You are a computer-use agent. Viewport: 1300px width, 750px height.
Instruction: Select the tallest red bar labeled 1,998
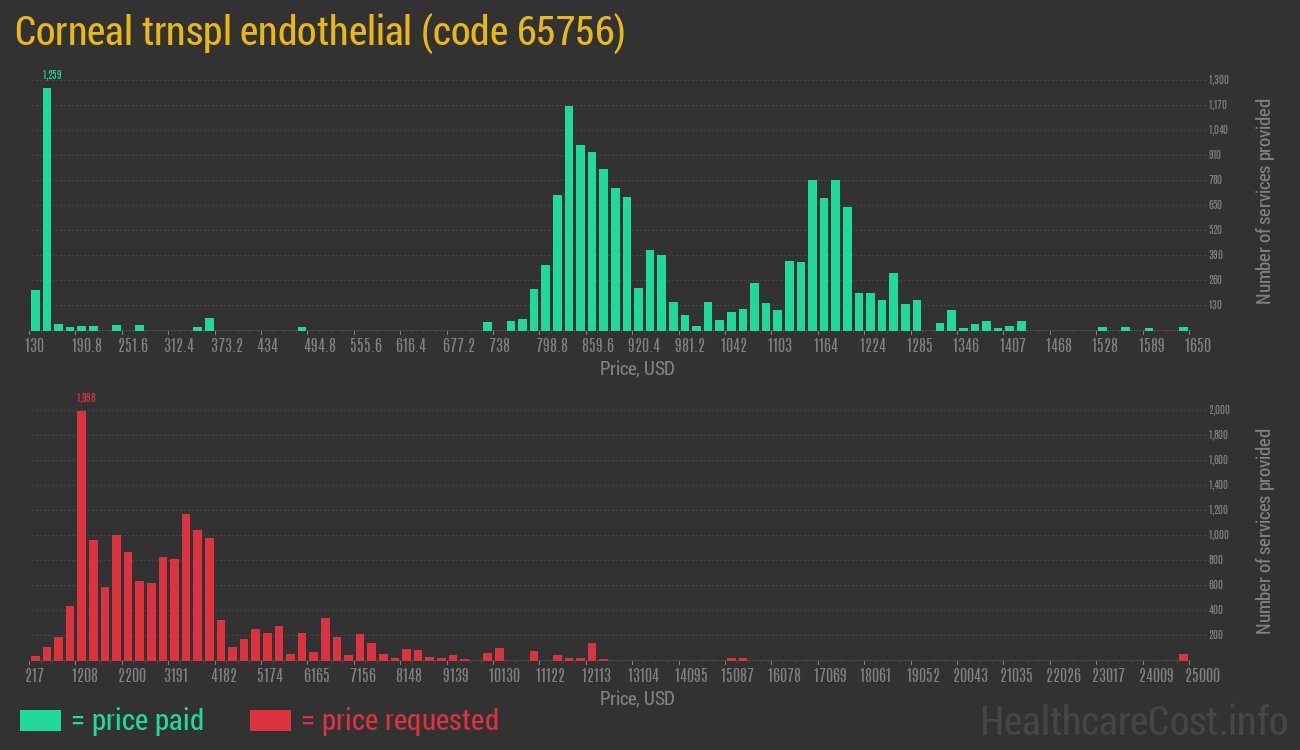[82, 535]
